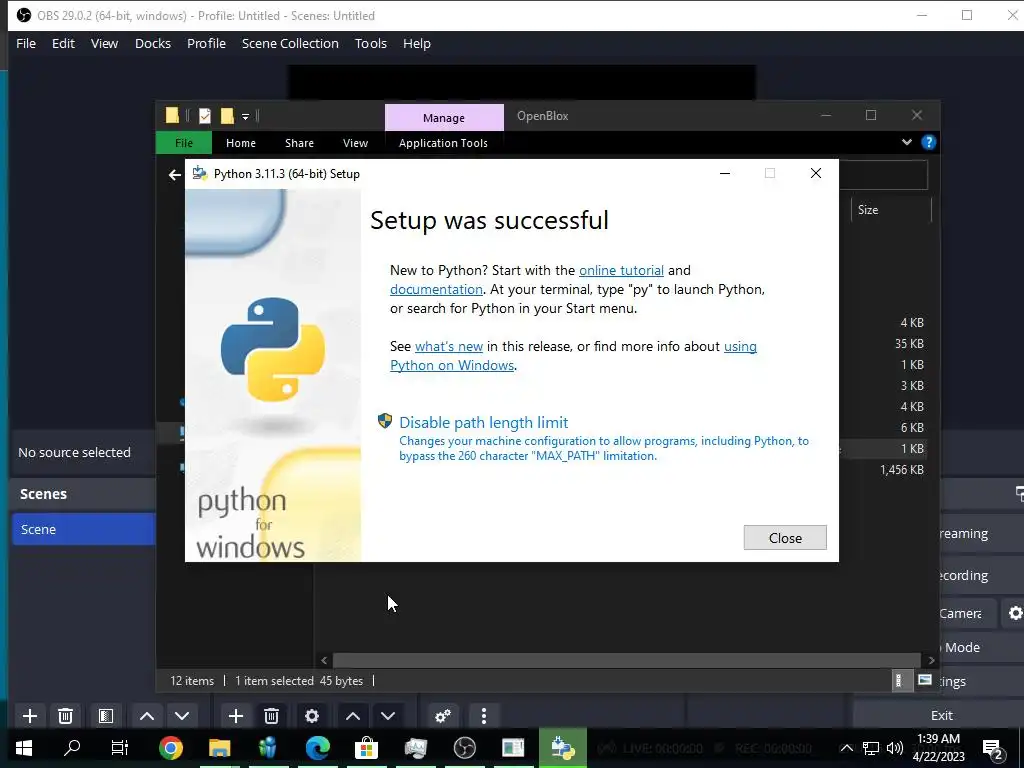
Task: Add a new source with plus icon
Action: tap(236, 716)
